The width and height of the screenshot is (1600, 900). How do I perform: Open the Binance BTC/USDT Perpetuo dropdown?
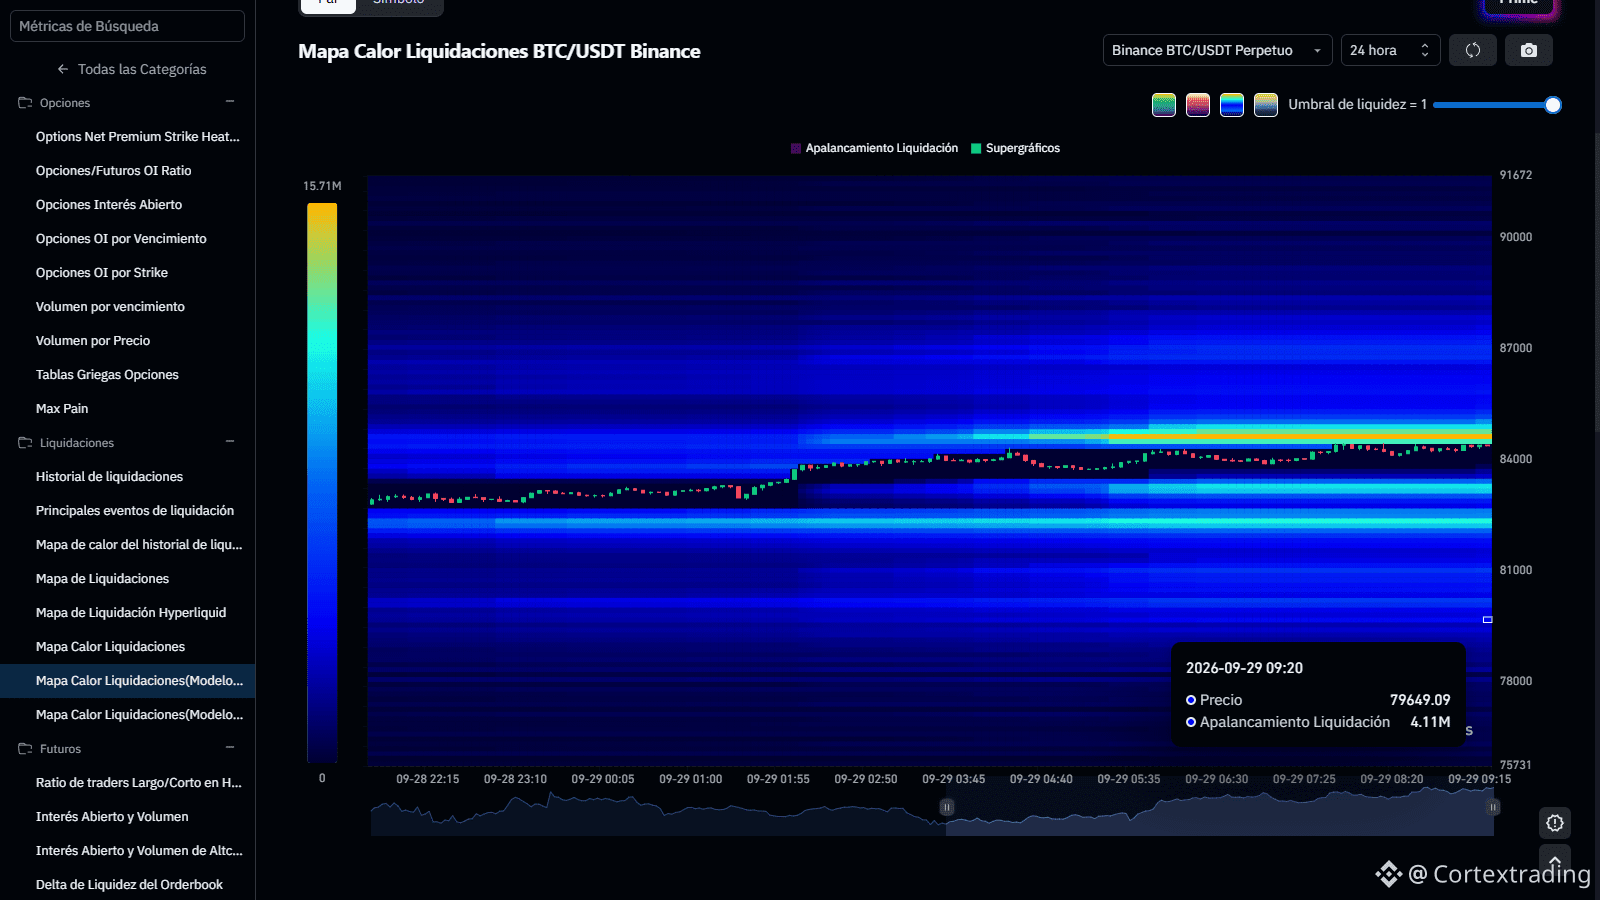tap(1218, 50)
